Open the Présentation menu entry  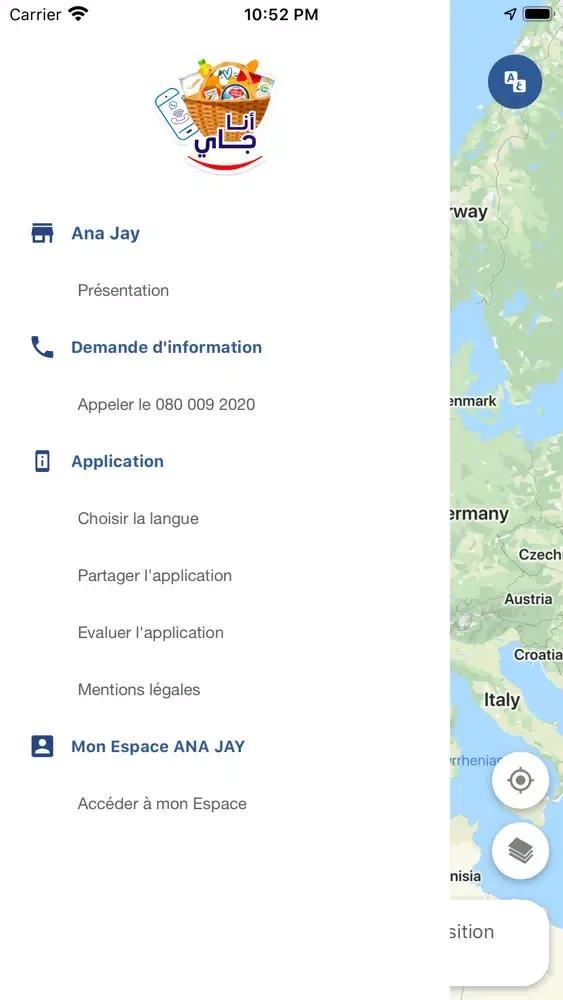point(123,290)
